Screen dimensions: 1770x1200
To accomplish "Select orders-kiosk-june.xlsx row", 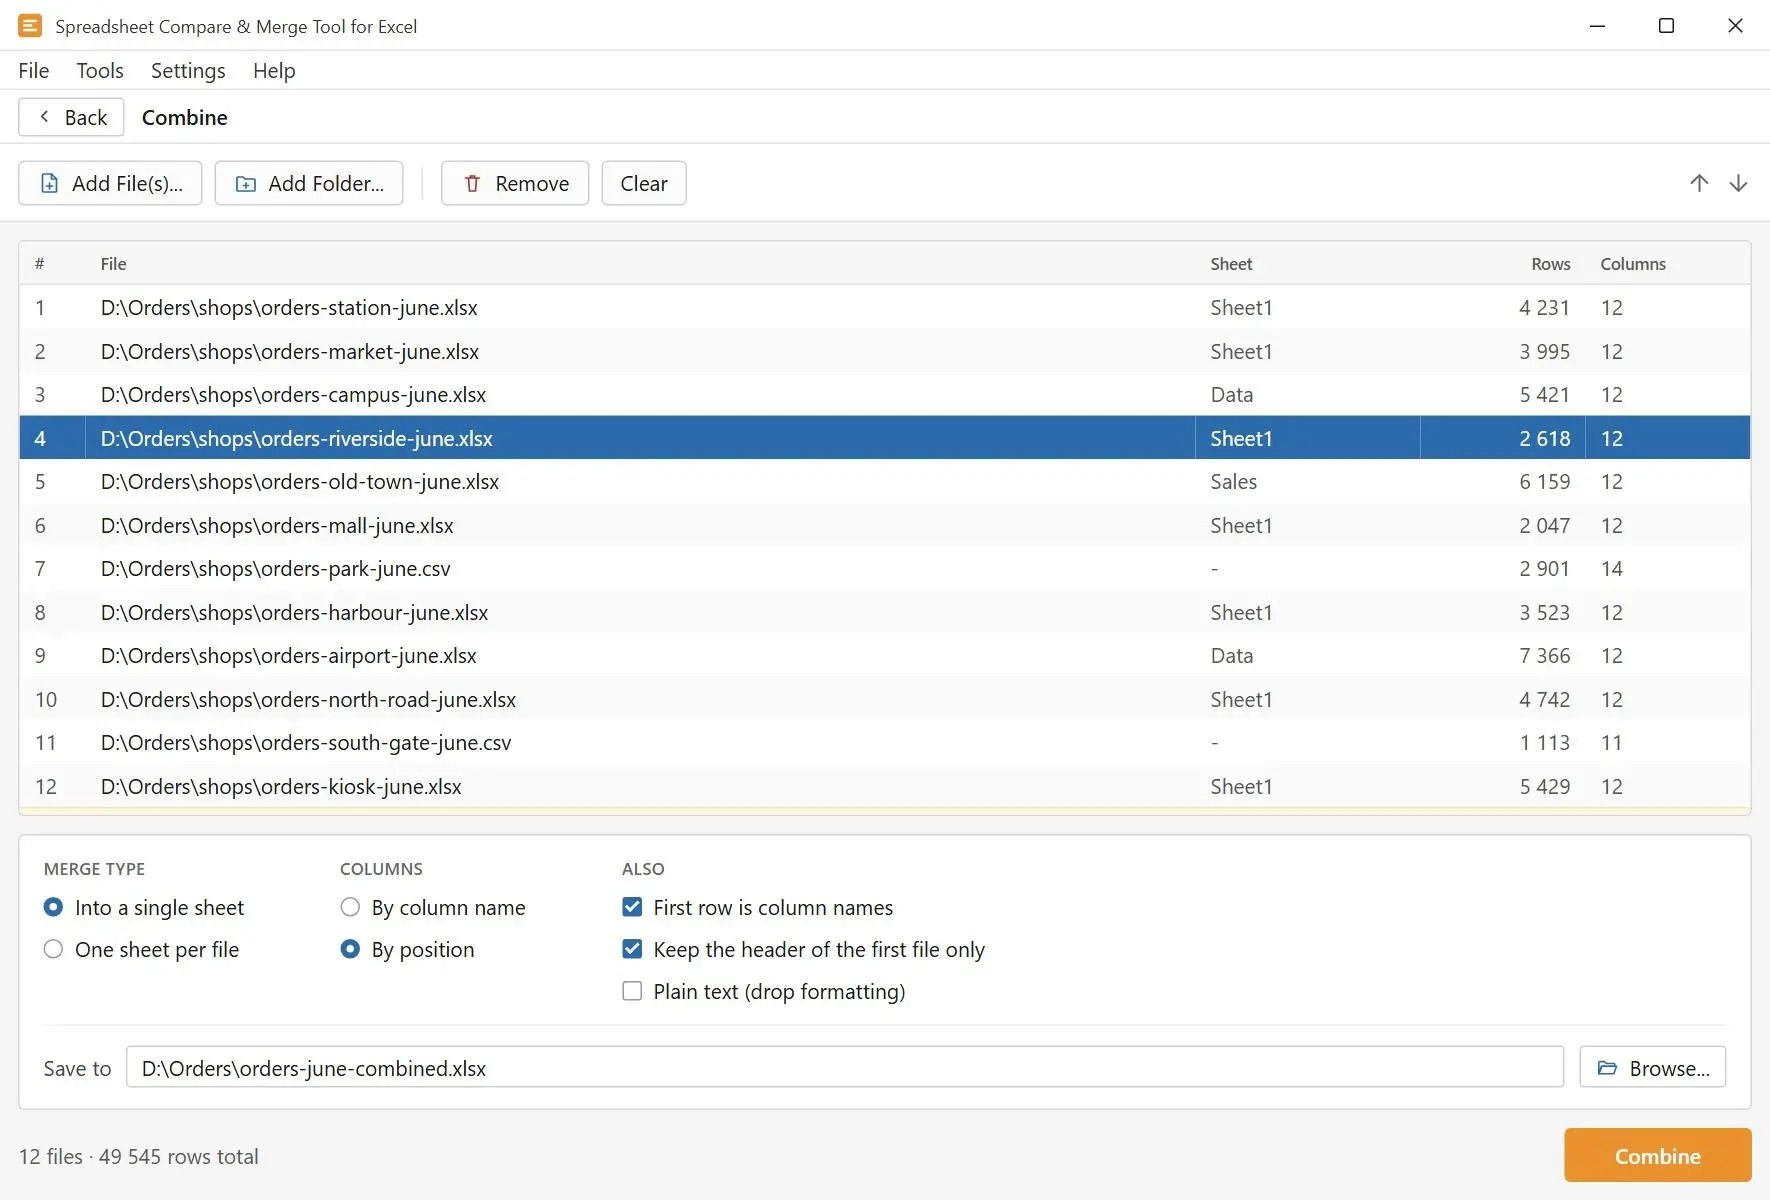I will tap(885, 786).
